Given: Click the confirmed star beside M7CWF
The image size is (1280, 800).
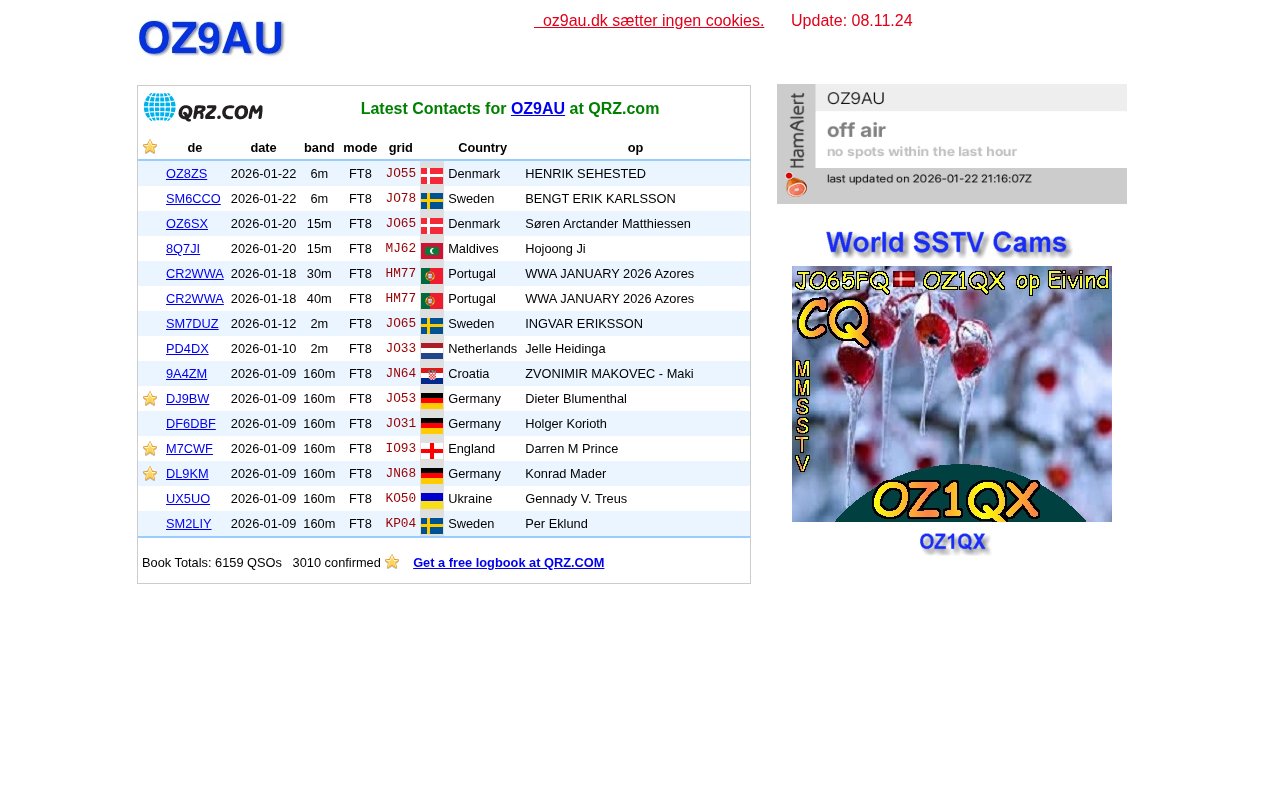Looking at the screenshot, I should (150, 449).
